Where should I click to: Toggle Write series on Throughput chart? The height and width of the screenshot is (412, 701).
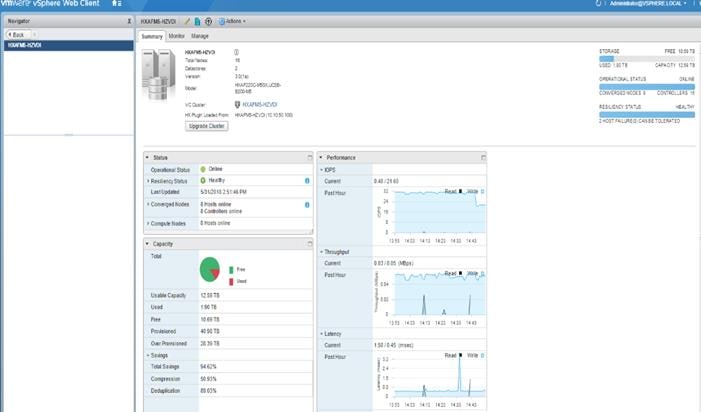pos(475,273)
